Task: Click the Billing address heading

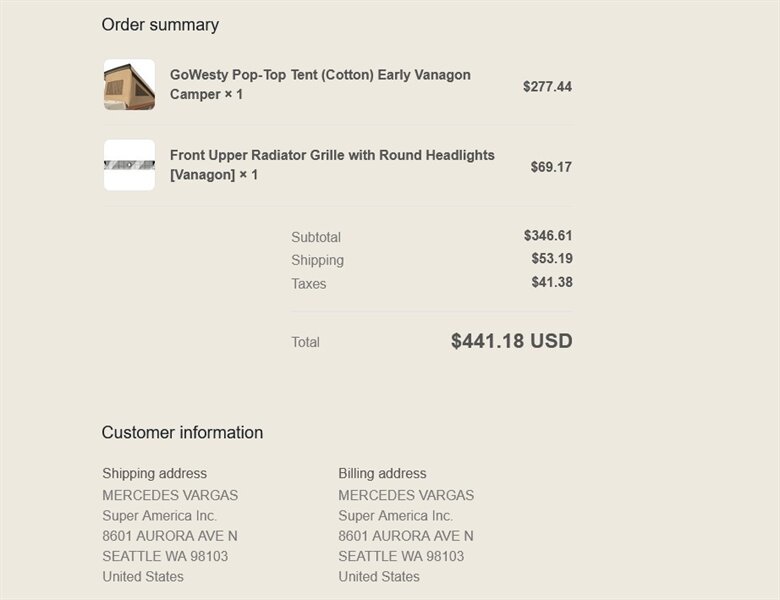Action: coord(382,474)
